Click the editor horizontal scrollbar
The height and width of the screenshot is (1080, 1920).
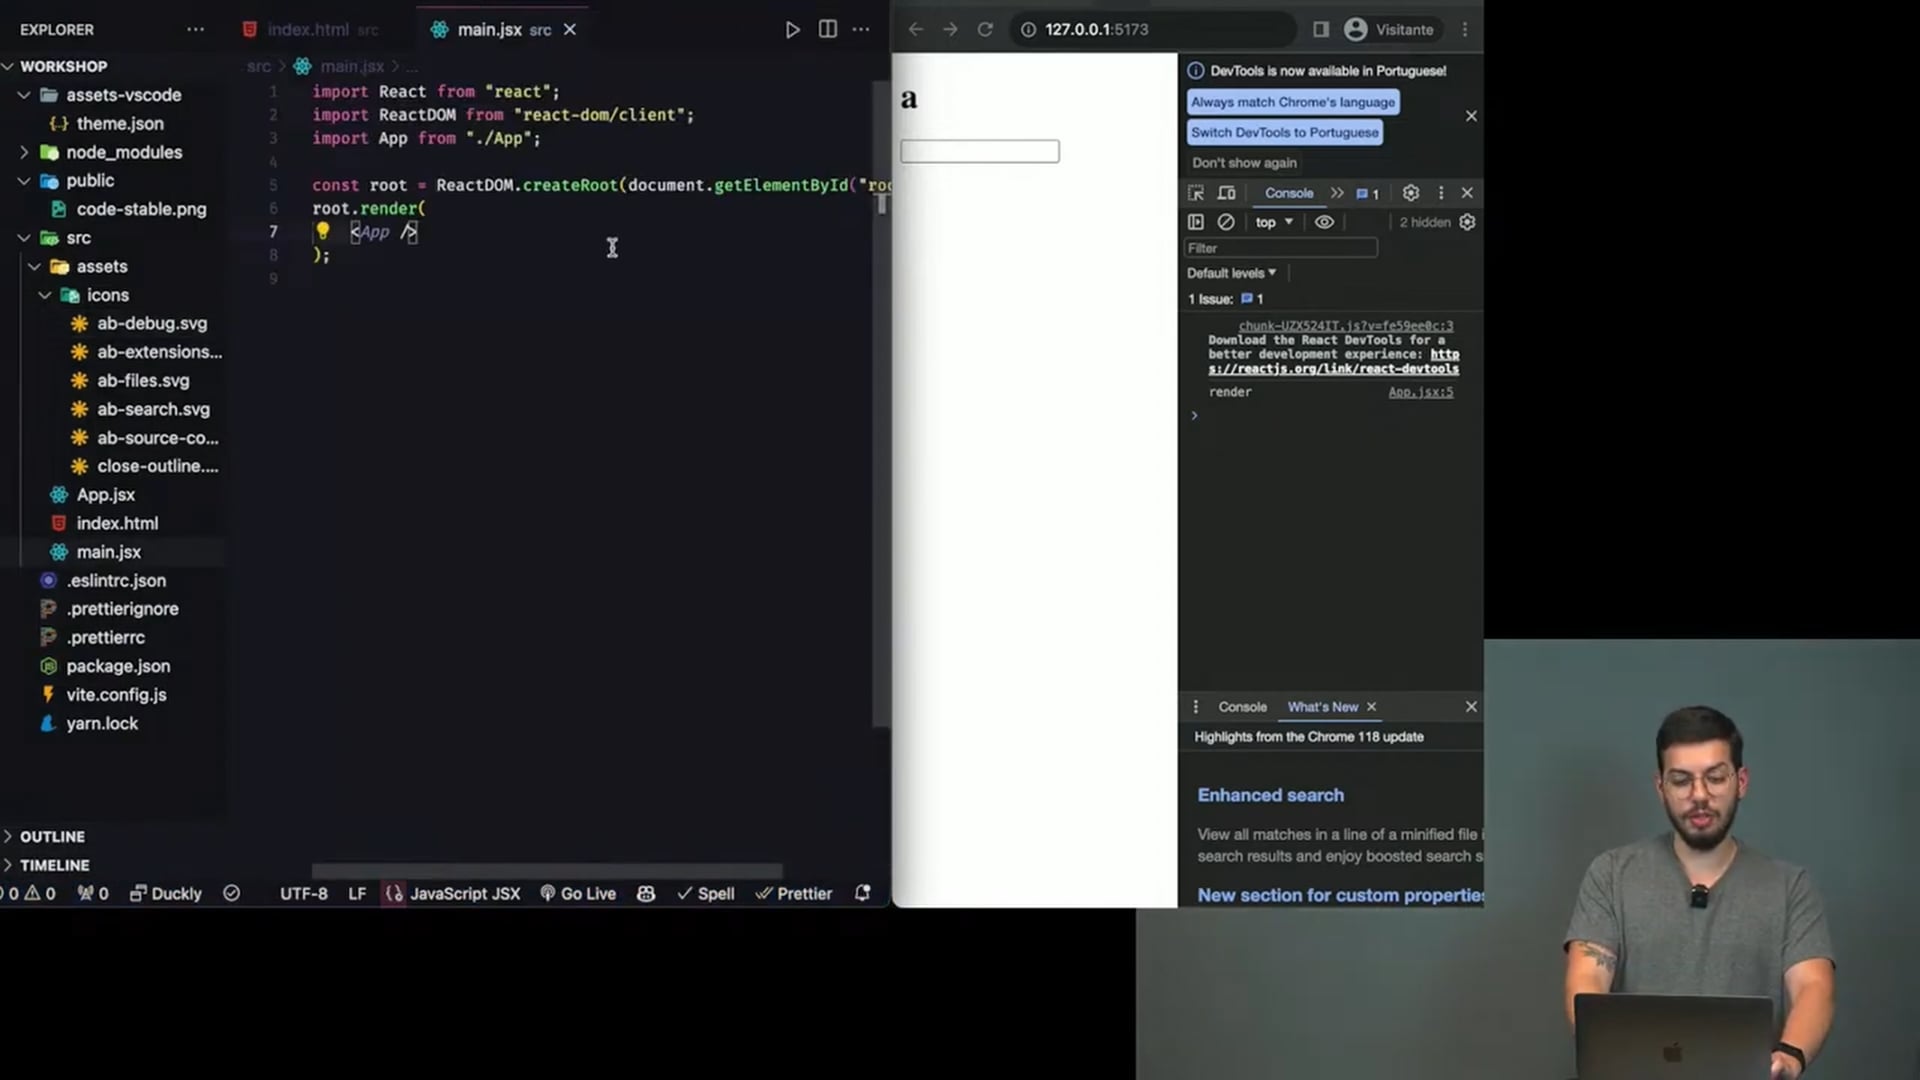[x=546, y=870]
